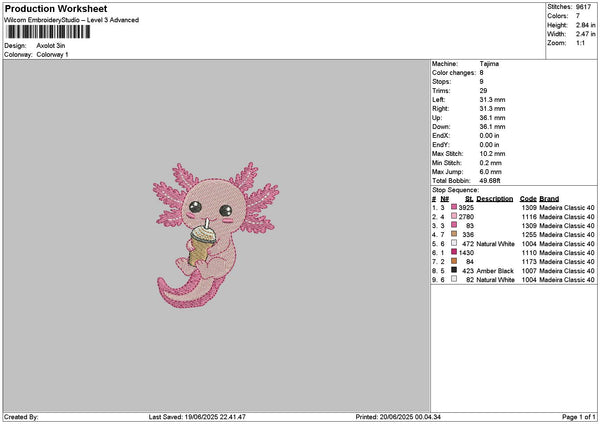The width and height of the screenshot is (600, 424).
Task: Select the white swatch in stop row 9
Action: click(x=454, y=279)
